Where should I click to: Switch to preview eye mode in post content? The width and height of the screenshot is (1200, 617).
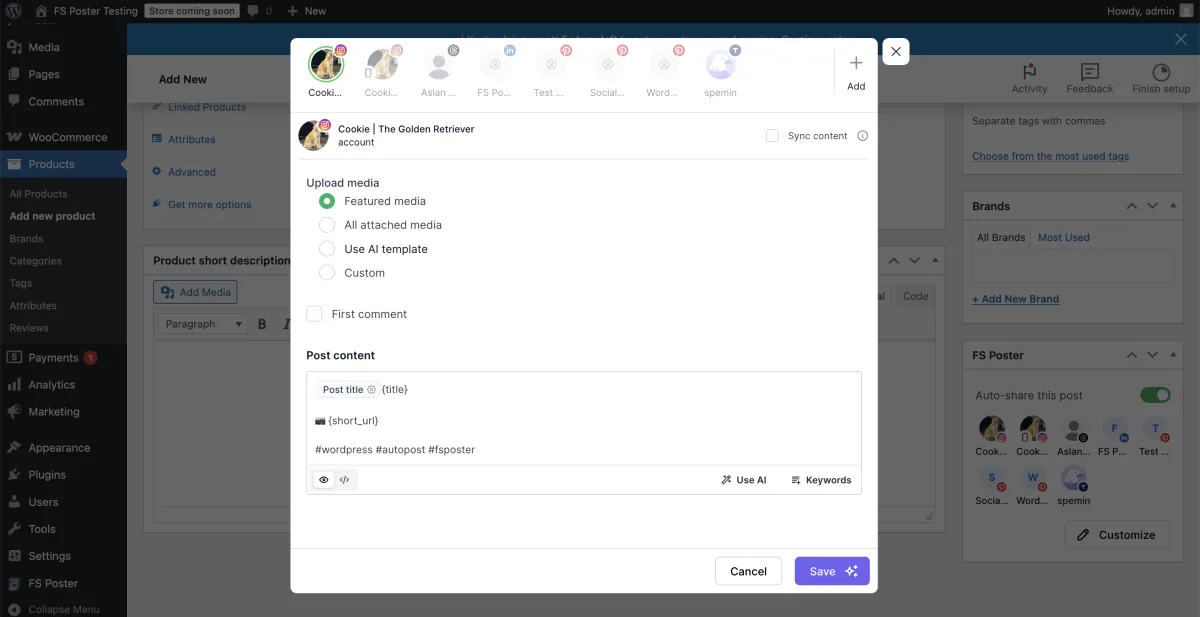(x=324, y=480)
